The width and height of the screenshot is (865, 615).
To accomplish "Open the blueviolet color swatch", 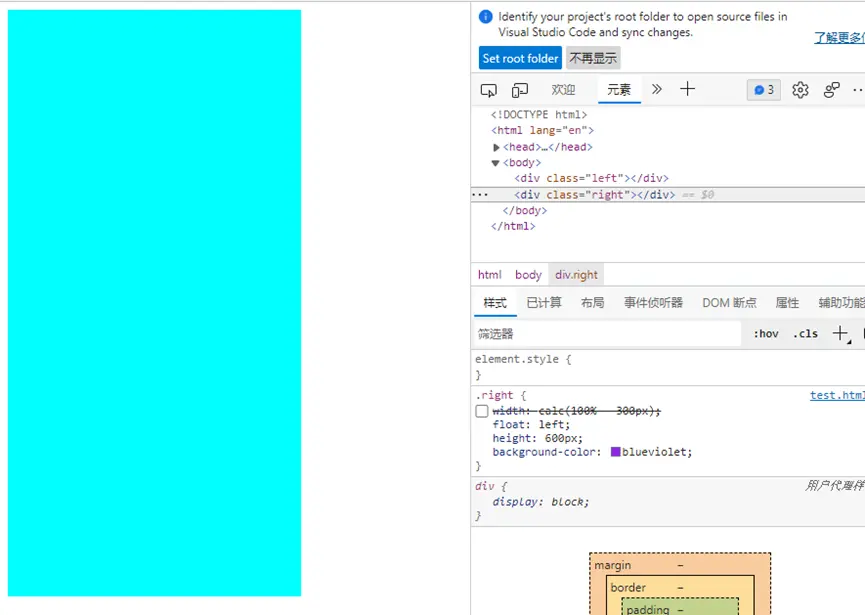I will coord(616,452).
